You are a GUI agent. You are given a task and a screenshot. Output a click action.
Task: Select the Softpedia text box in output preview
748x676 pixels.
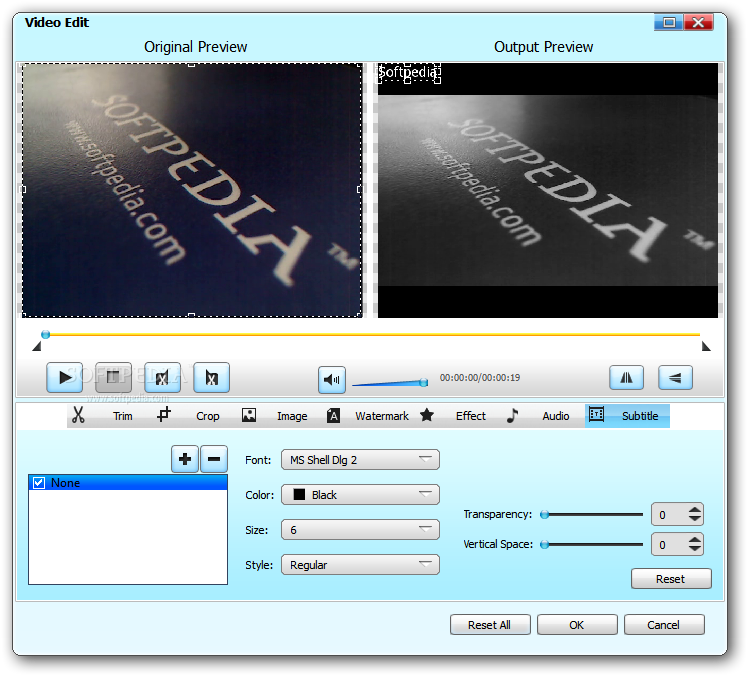pyautogui.click(x=409, y=73)
